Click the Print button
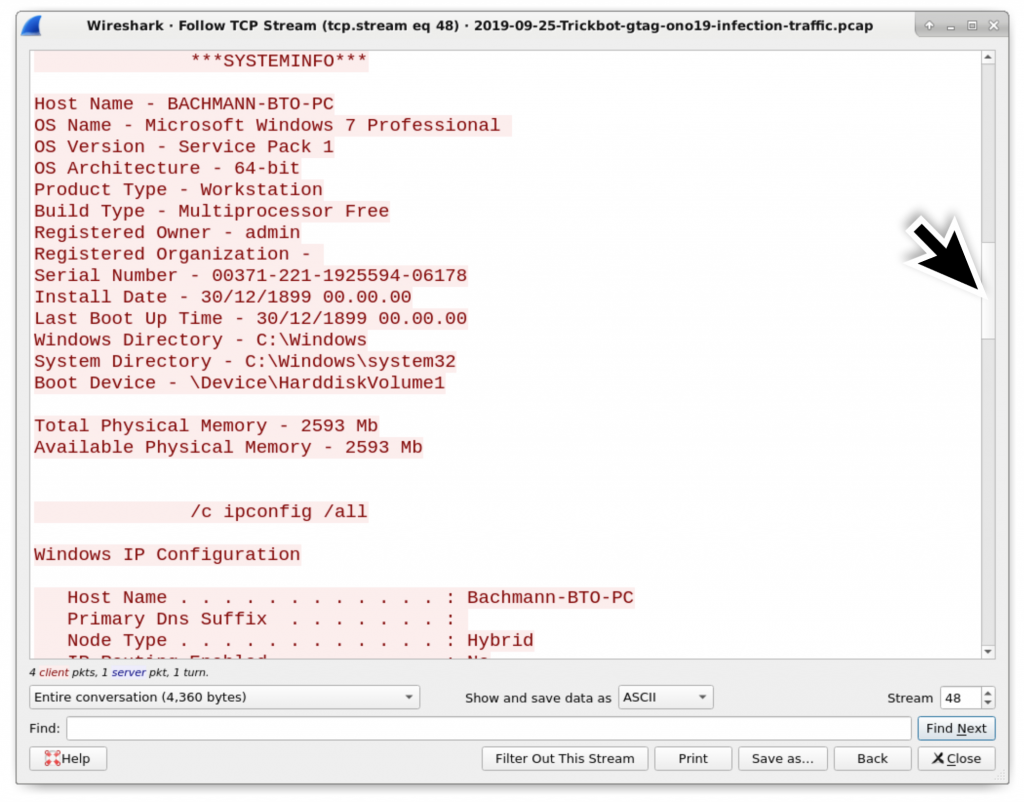This screenshot has width=1024, height=802. pos(693,758)
